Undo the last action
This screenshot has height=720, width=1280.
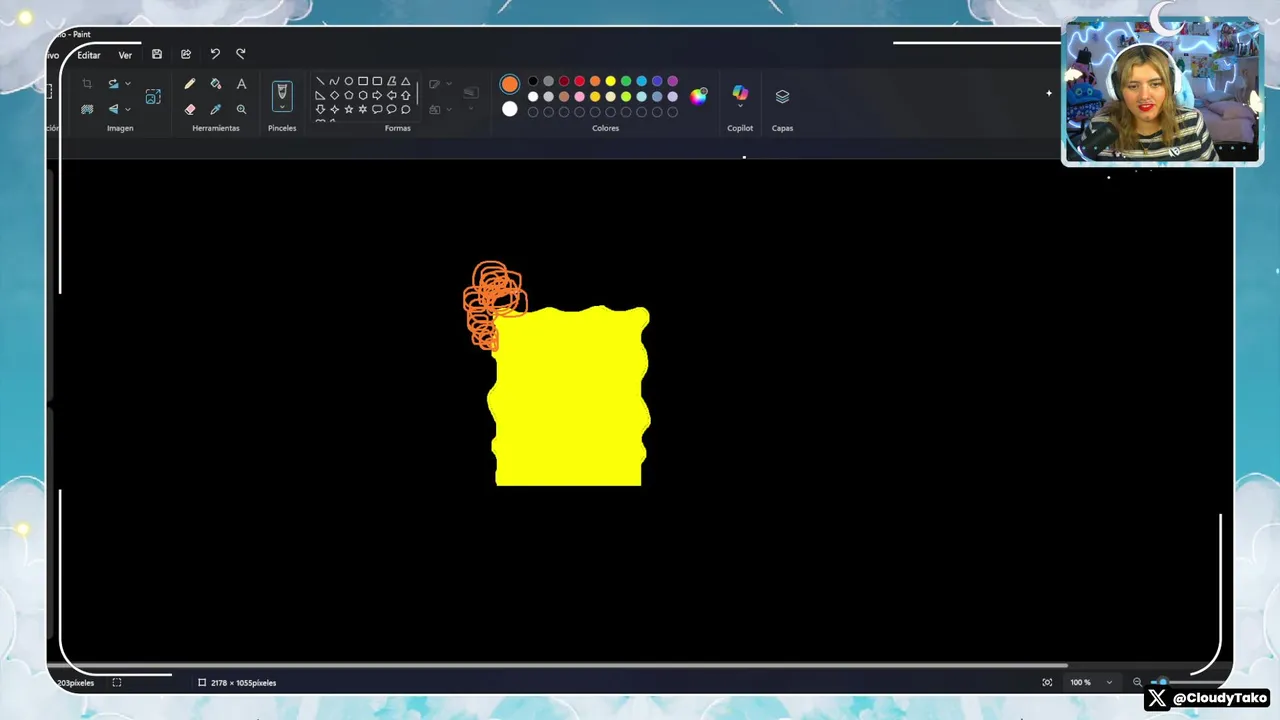click(x=215, y=54)
